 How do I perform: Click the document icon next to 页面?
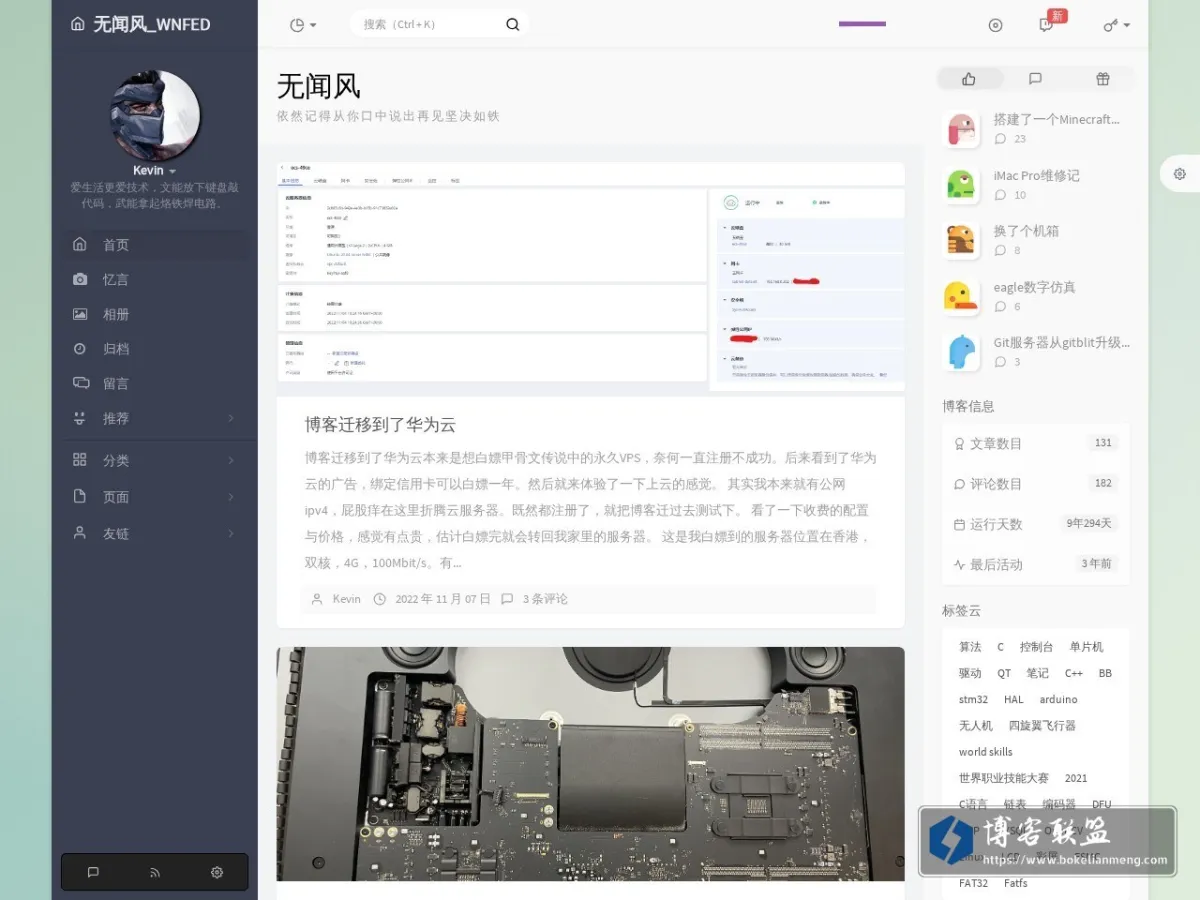pyautogui.click(x=80, y=496)
